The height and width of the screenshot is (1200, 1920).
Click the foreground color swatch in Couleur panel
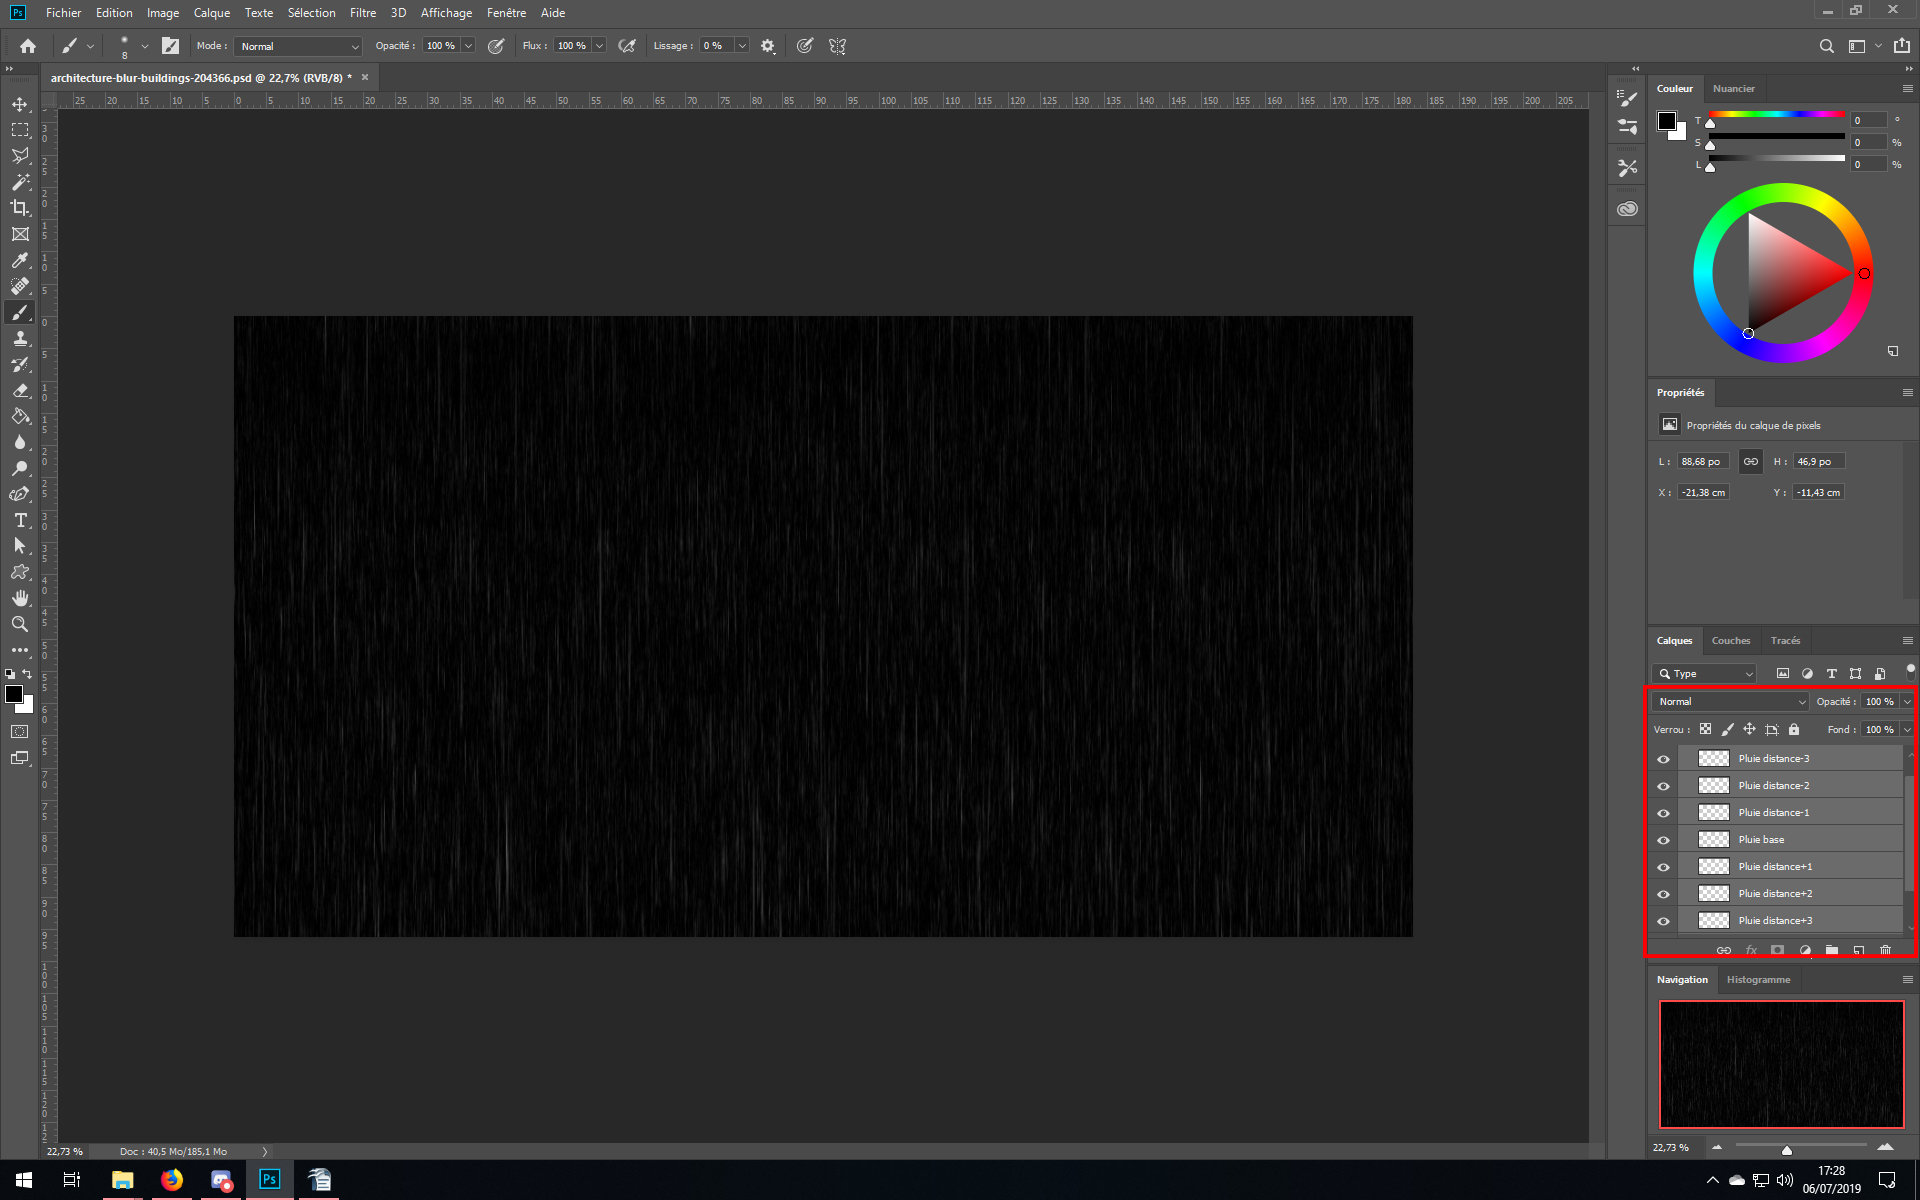pos(1666,121)
